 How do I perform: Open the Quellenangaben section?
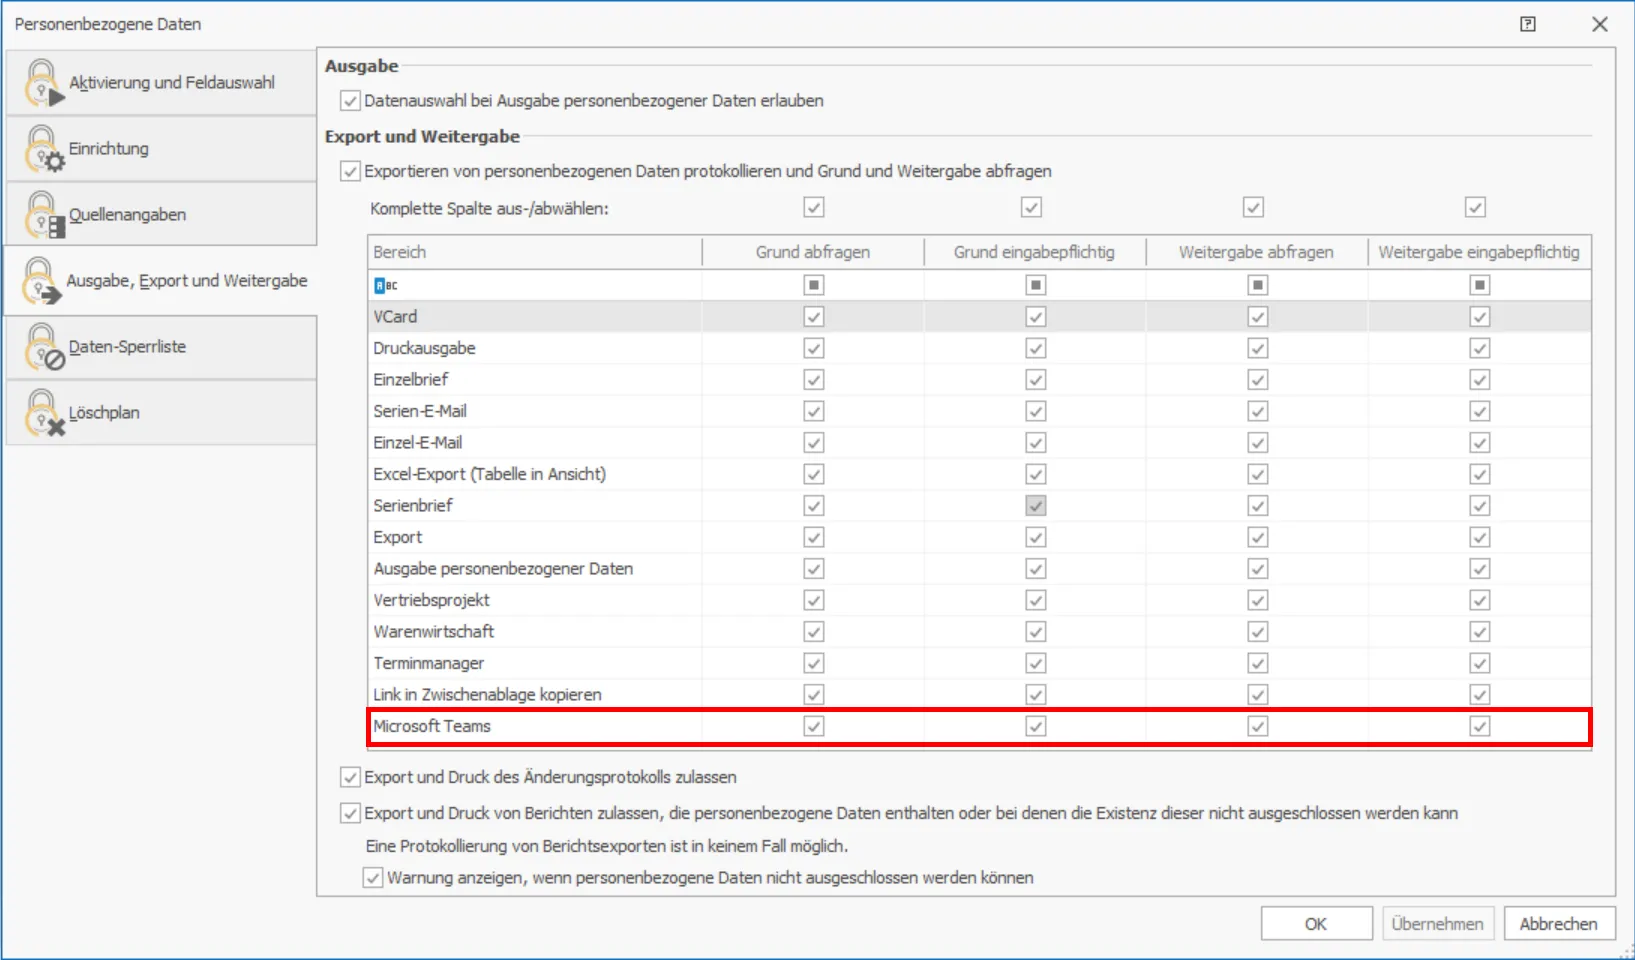161,215
